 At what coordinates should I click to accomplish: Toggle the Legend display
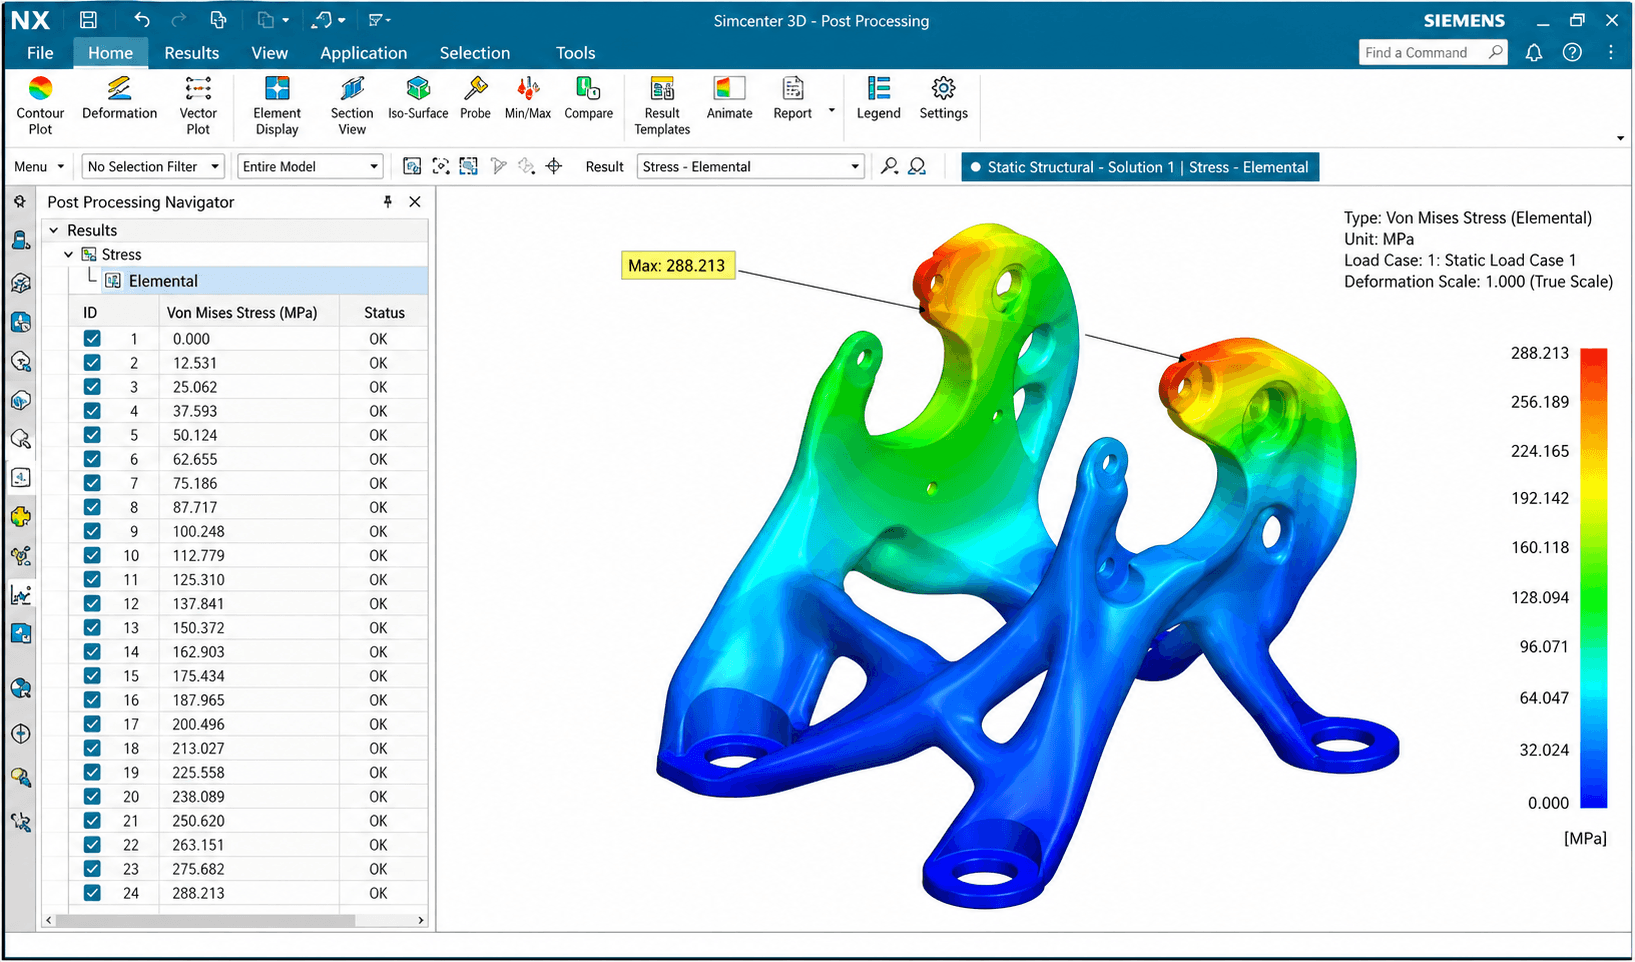[x=878, y=98]
